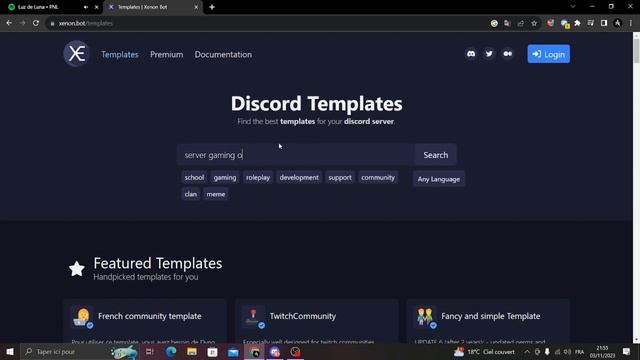Open the Twitter icon link
The width and height of the screenshot is (640, 360).
tap(489, 54)
